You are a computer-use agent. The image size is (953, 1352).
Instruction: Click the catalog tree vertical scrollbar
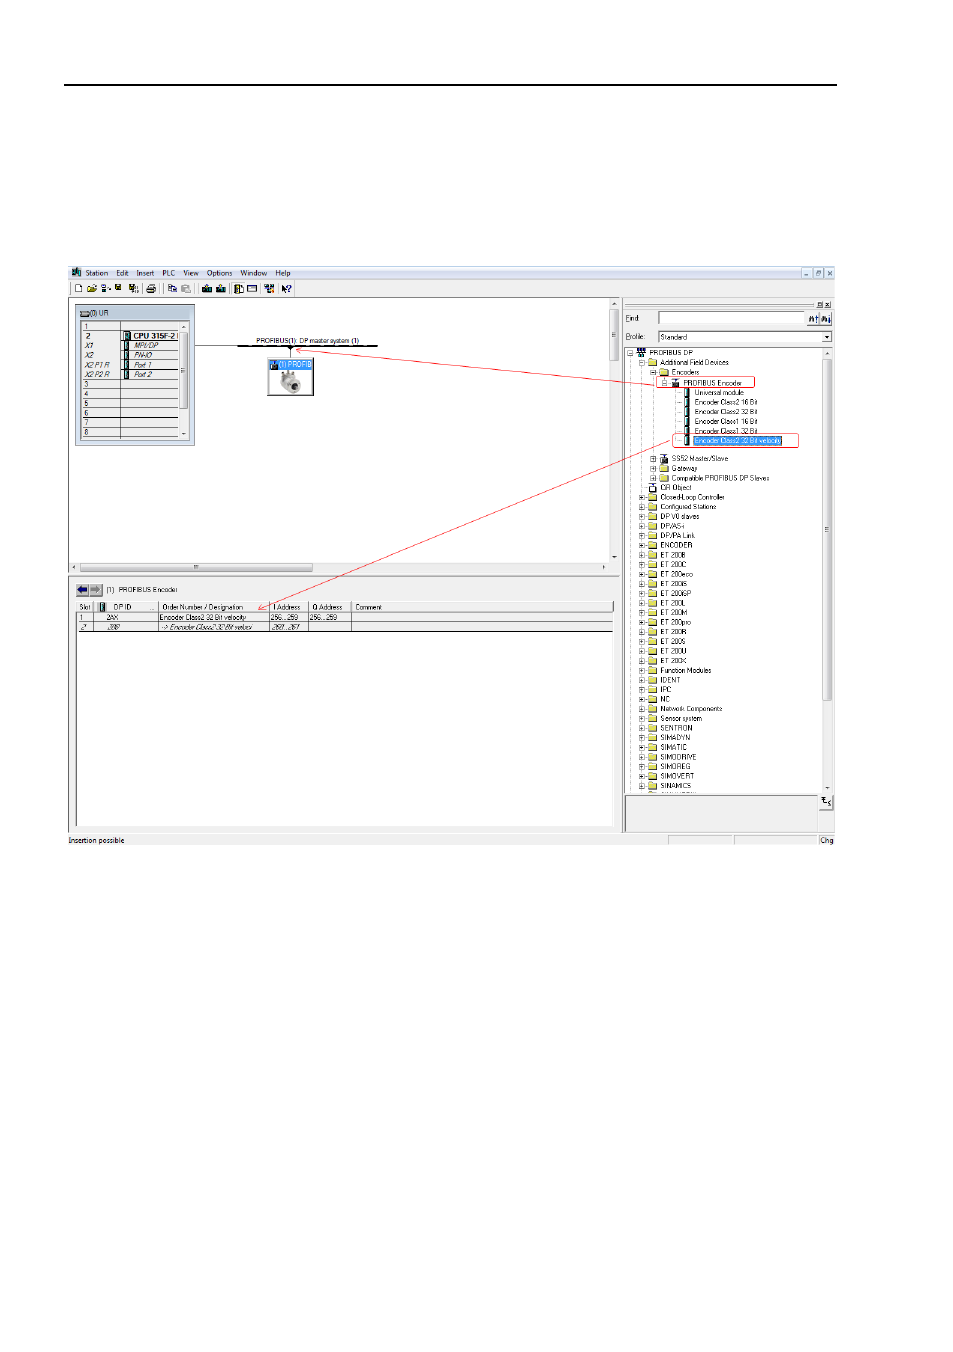tap(827, 570)
